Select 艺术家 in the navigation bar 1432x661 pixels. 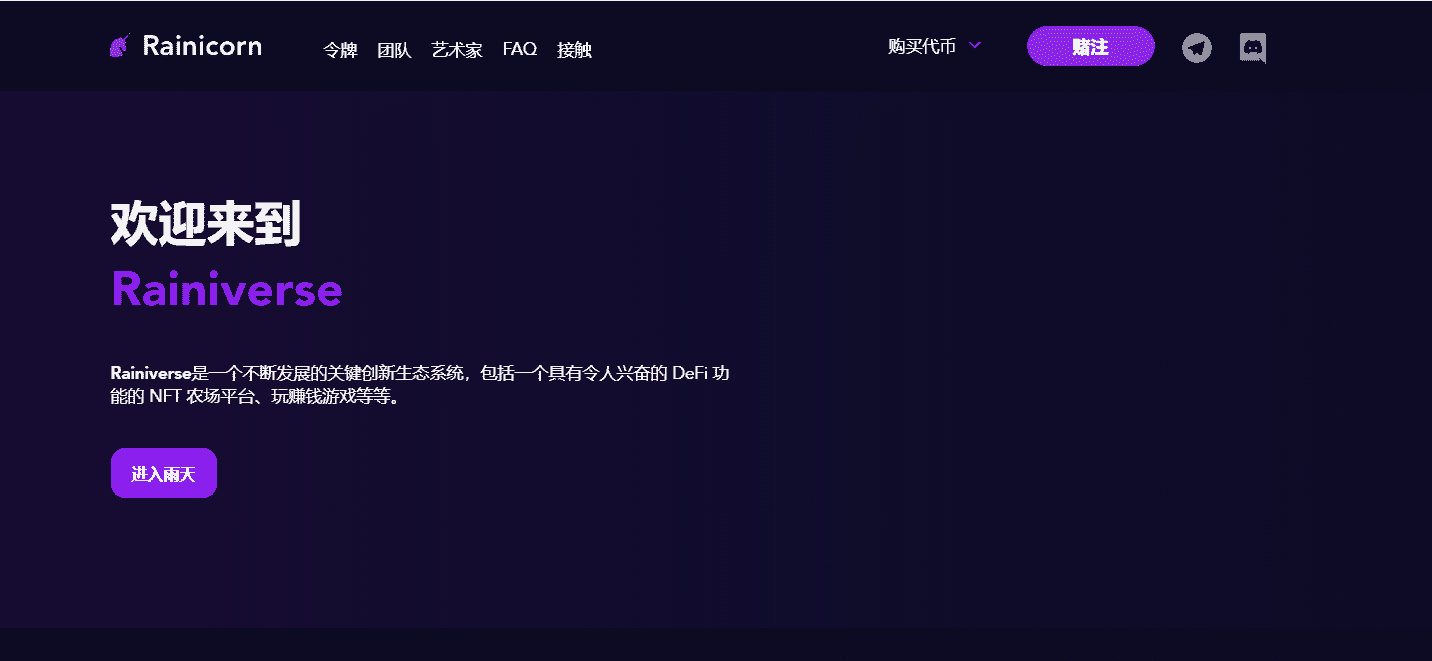tap(456, 50)
